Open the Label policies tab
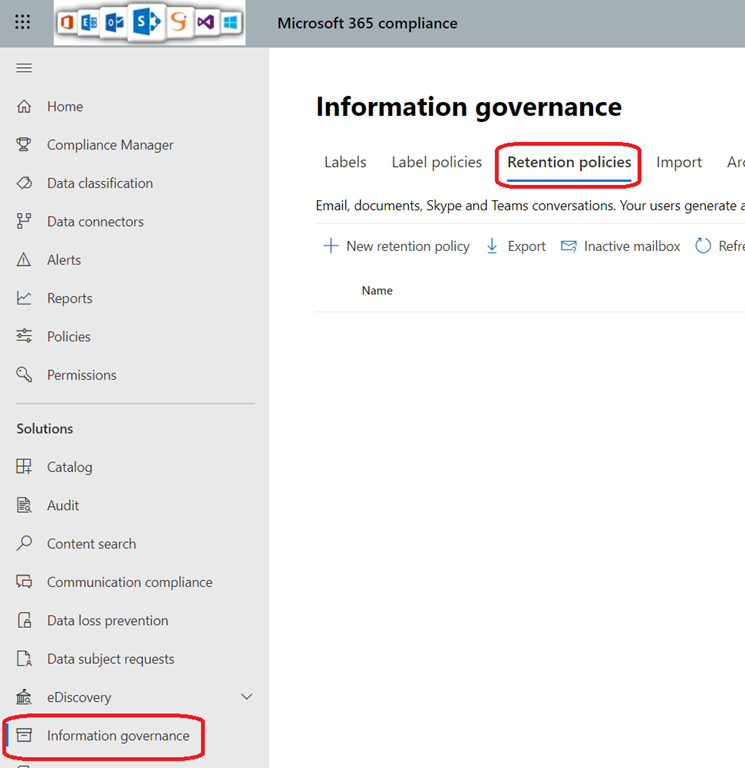The image size is (745, 768). [436, 162]
